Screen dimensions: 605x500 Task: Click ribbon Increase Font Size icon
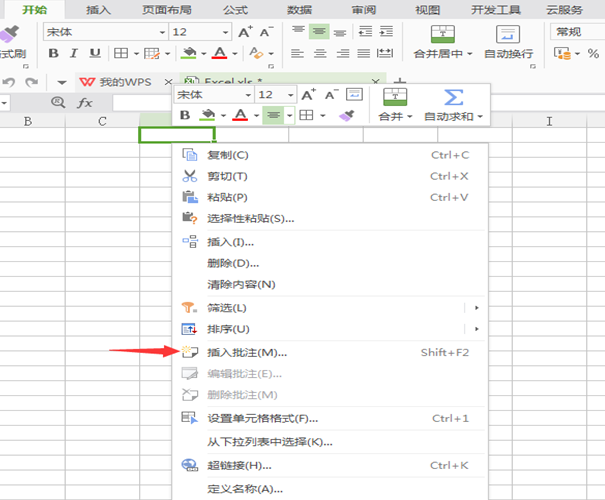pos(245,32)
